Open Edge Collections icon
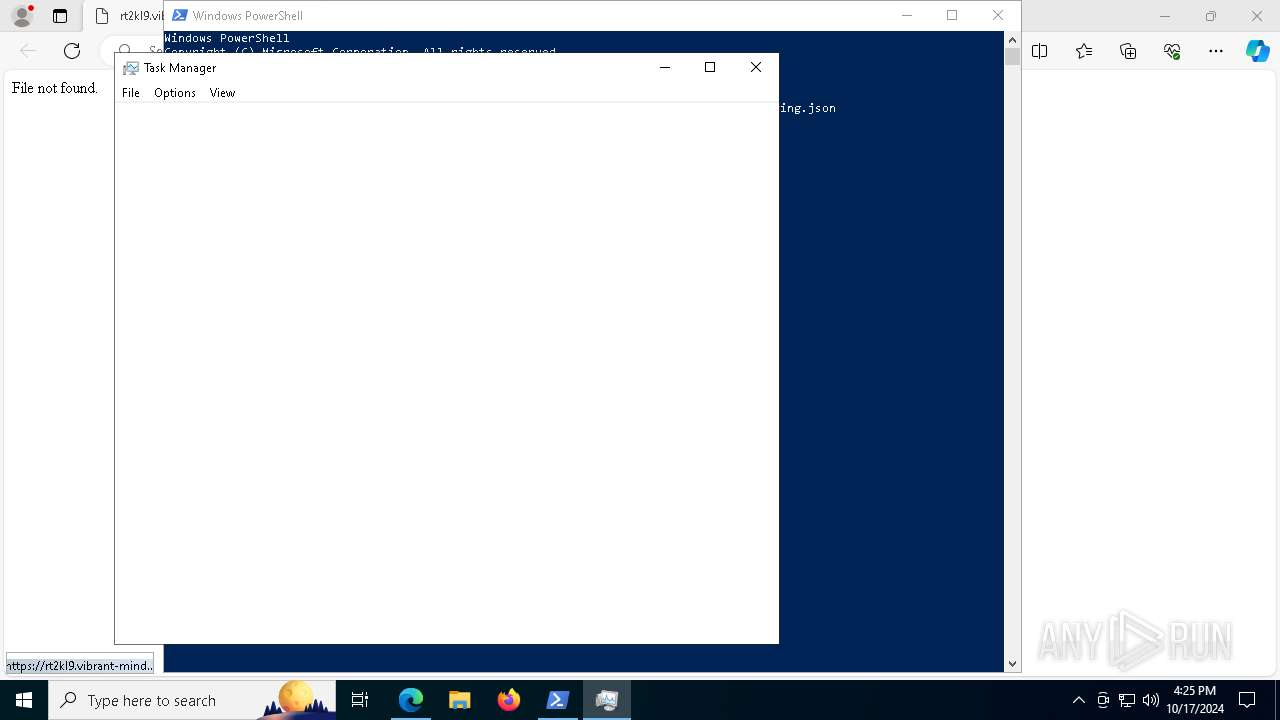 pyautogui.click(x=1128, y=51)
